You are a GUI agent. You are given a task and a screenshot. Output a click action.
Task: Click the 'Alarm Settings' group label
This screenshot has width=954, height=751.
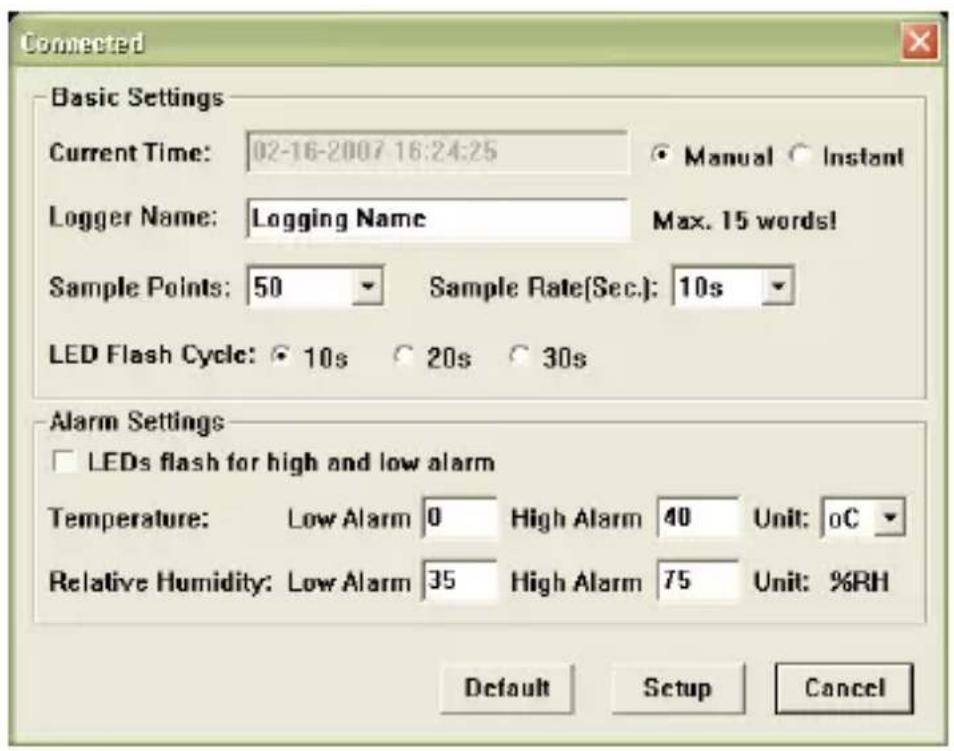[x=138, y=421]
